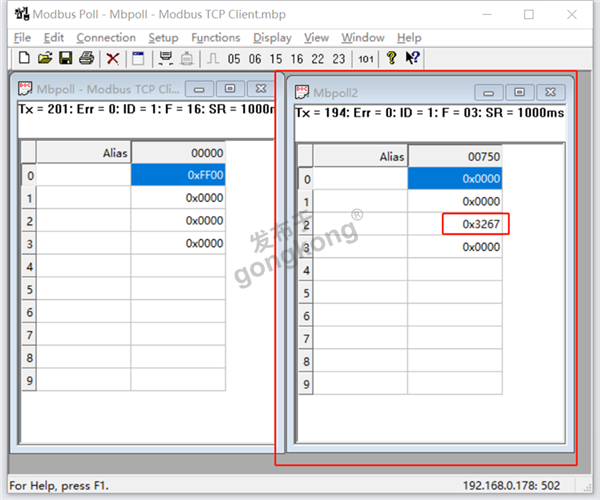Open the File menu
600x500 pixels.
click(22, 37)
